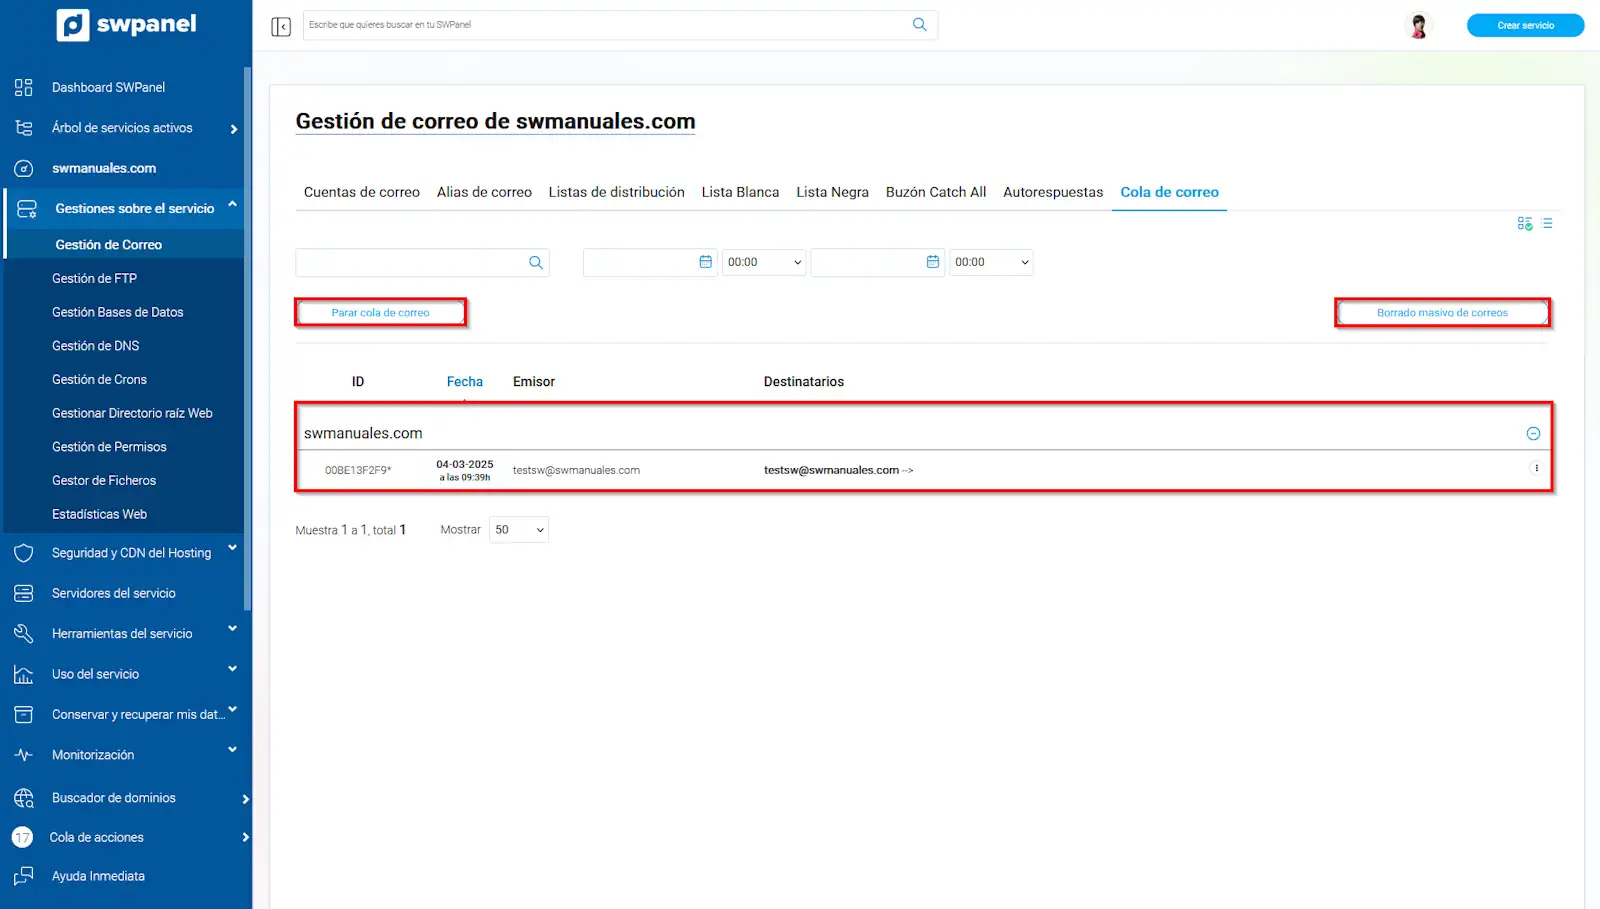Switch to grid view icon
This screenshot has height=909, width=1600.
tap(1524, 224)
